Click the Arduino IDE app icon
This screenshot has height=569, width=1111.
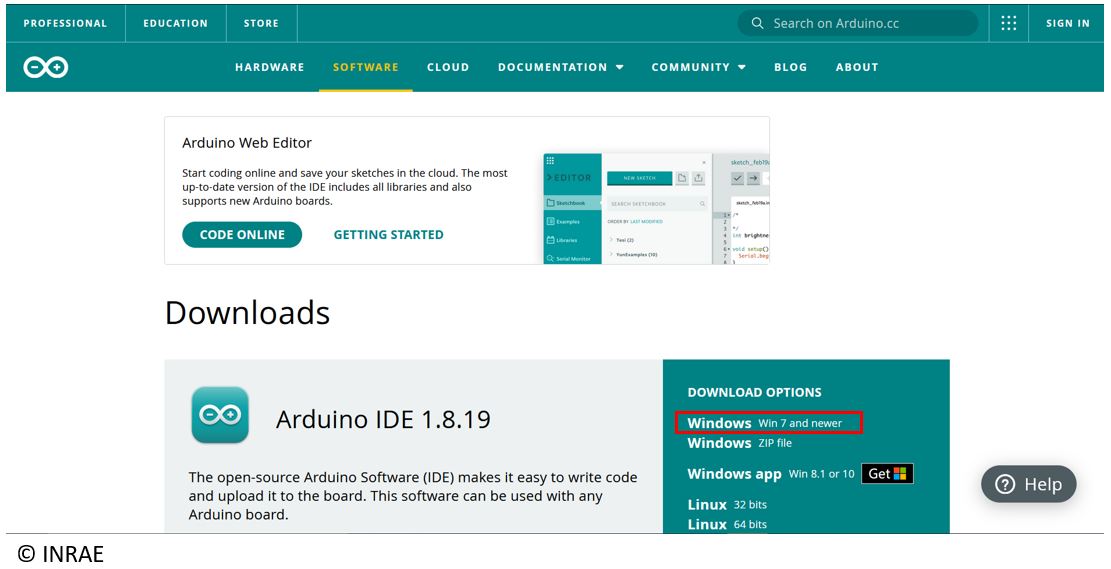(x=220, y=415)
